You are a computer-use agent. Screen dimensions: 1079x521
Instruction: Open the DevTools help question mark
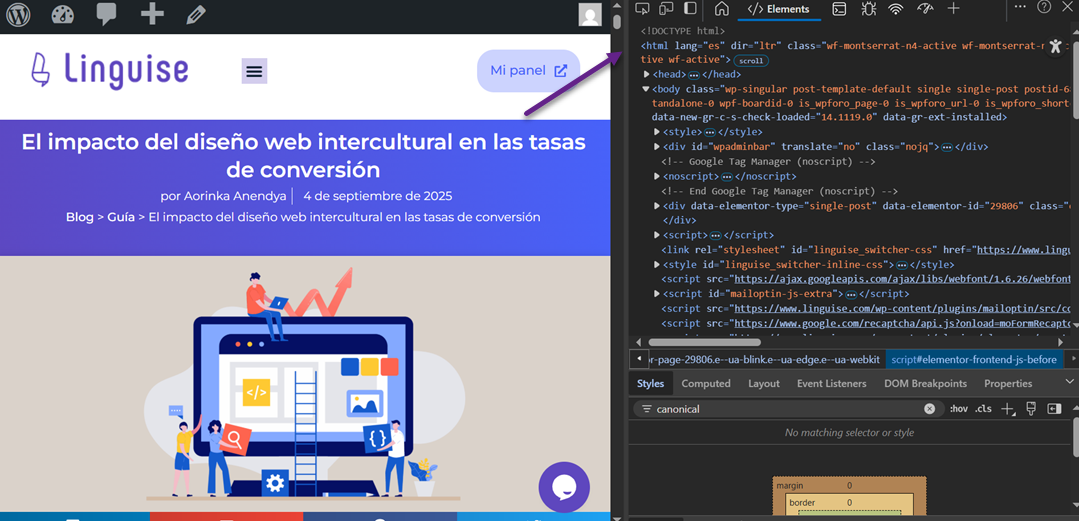click(x=1044, y=7)
